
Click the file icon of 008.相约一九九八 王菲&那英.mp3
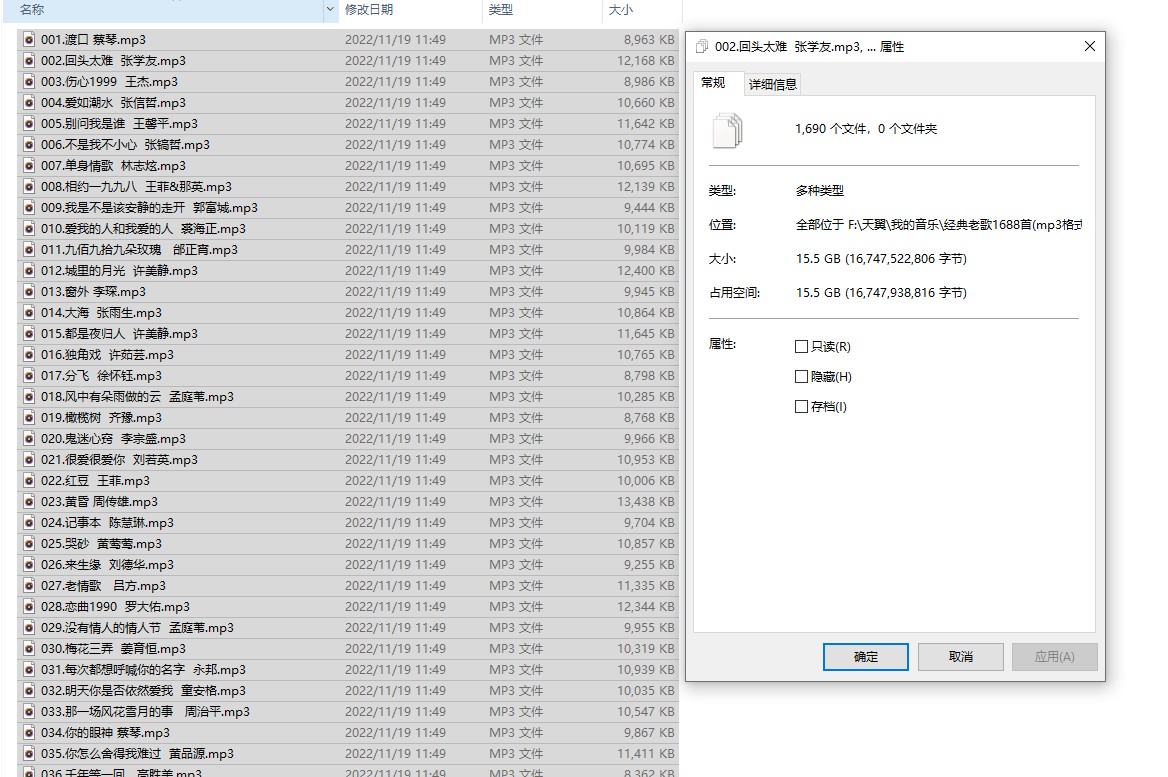29,186
